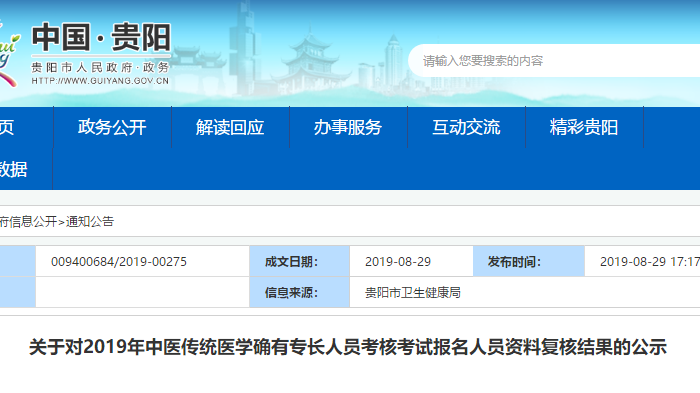
Task: Click the source value 贵阳市卫生健康局
Action: 412,293
